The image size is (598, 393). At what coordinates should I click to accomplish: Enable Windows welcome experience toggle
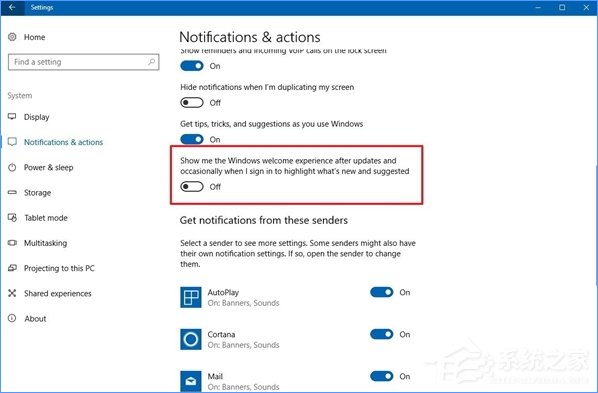click(x=192, y=187)
